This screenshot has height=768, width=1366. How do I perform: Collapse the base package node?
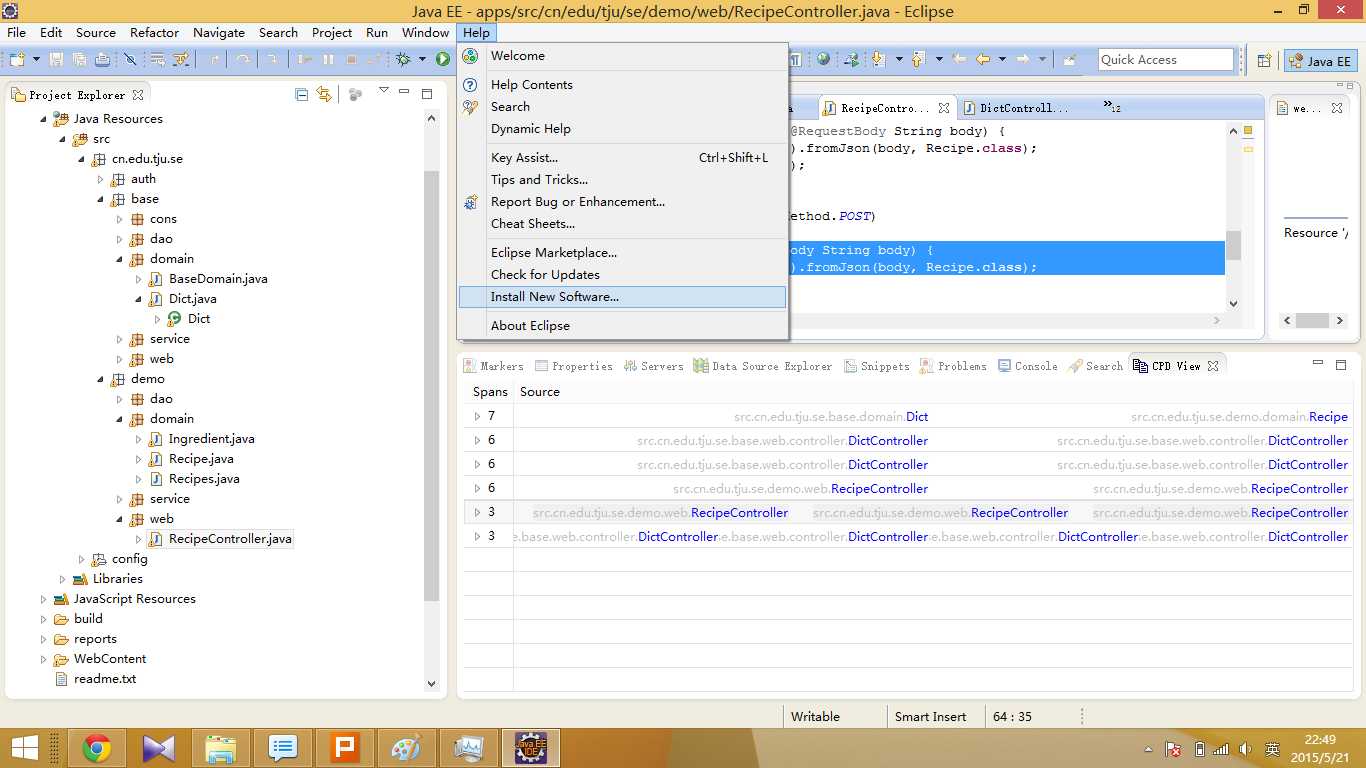pyautogui.click(x=101, y=199)
